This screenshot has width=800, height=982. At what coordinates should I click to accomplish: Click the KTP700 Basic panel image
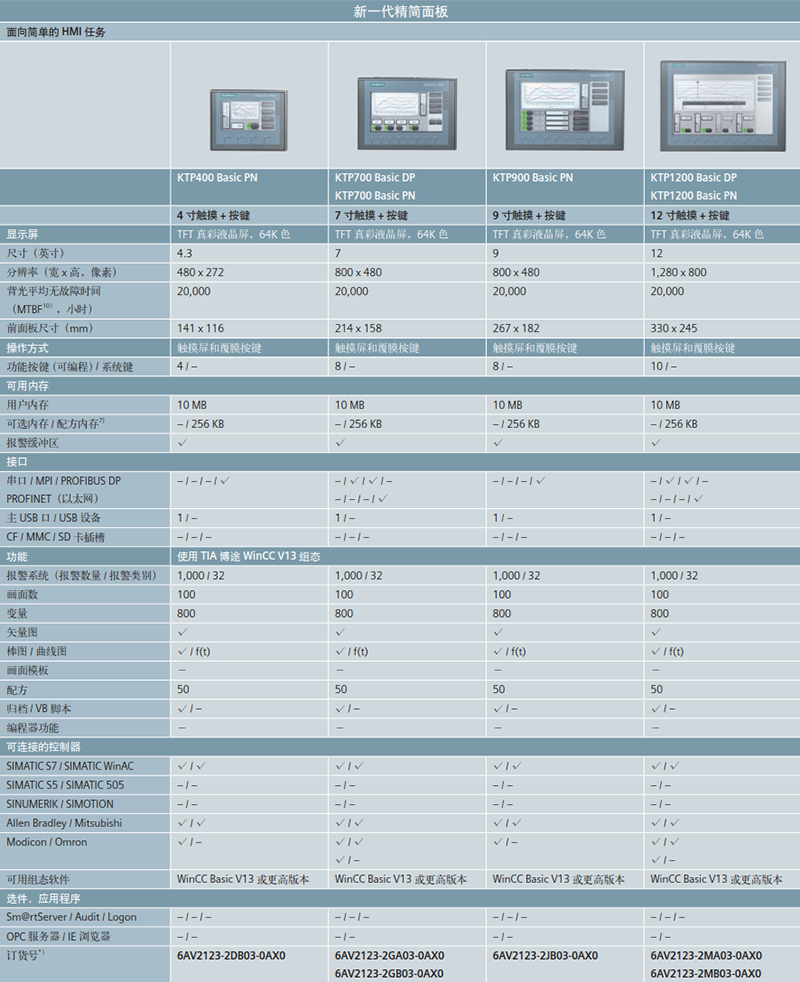pyautogui.click(x=406, y=112)
